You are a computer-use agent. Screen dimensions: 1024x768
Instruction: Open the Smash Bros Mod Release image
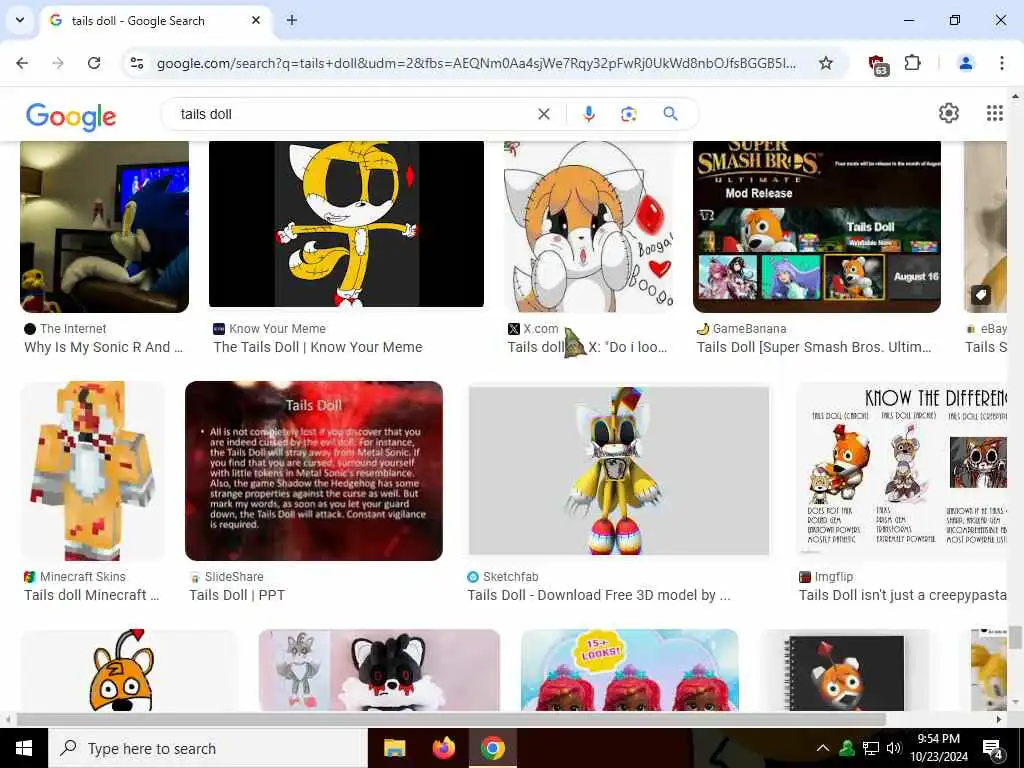click(x=817, y=227)
